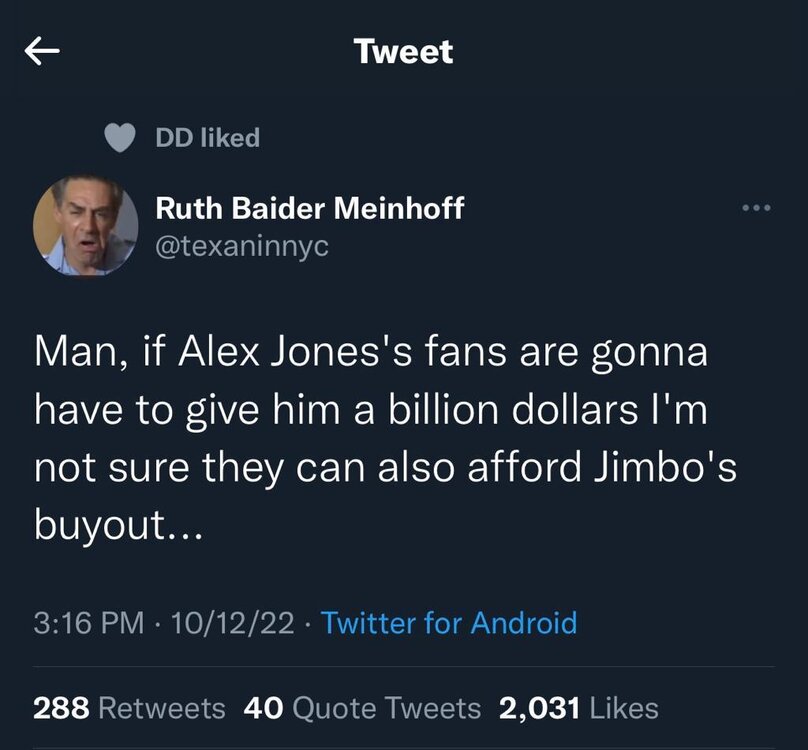Image resolution: width=808 pixels, height=750 pixels.
Task: View the 288 Retweets list
Action: 130,709
